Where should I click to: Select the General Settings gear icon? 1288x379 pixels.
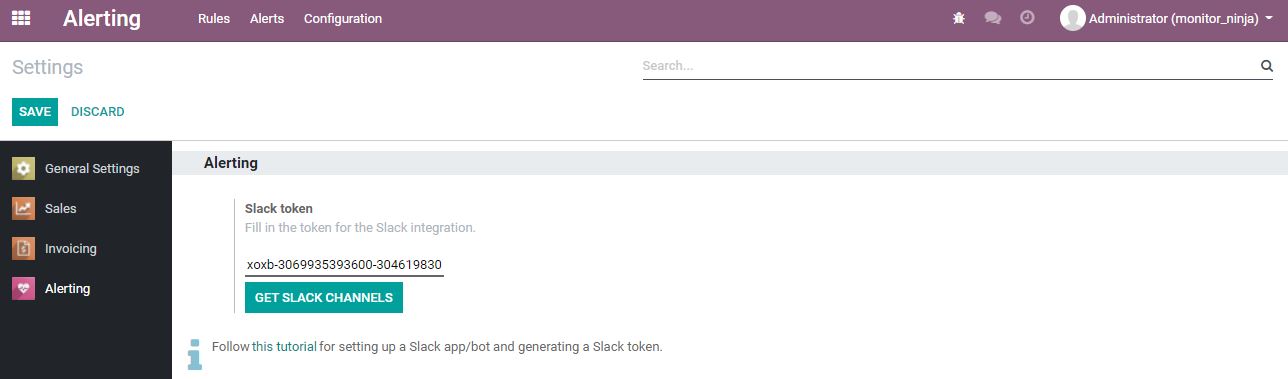23,168
